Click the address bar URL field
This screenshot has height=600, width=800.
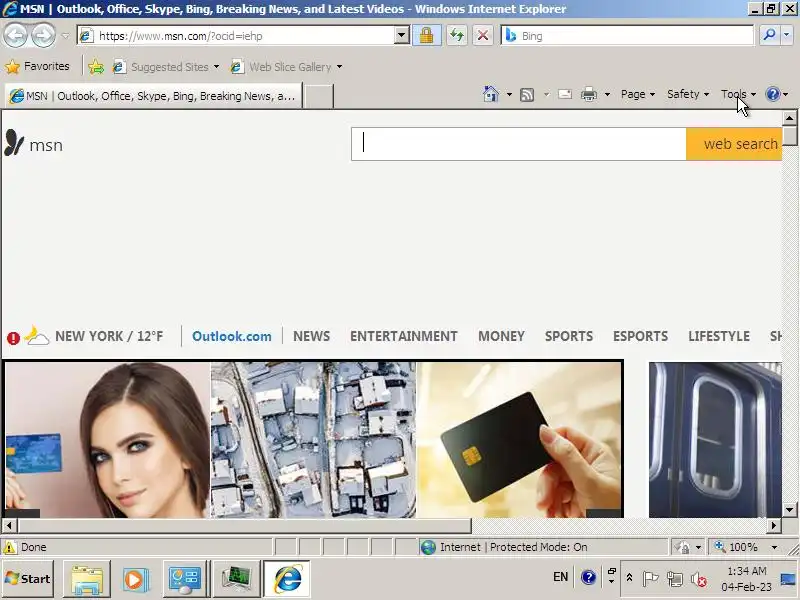(x=237, y=36)
